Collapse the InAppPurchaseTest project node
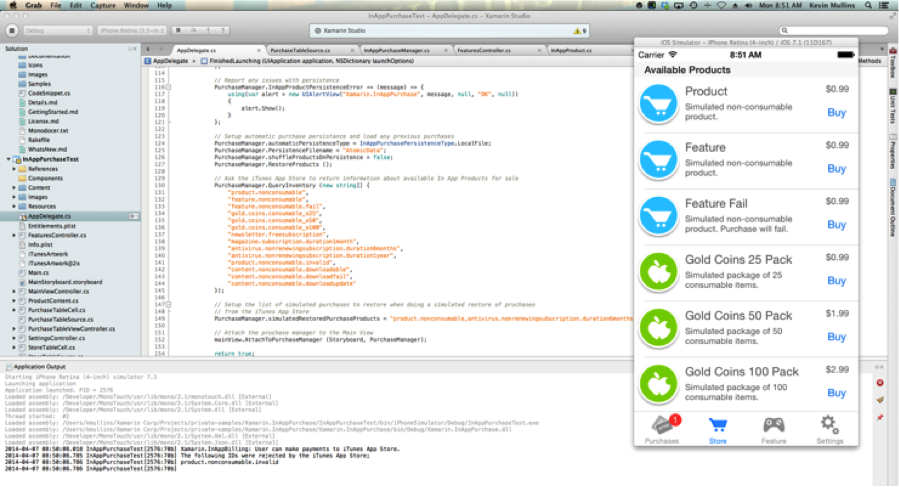The width and height of the screenshot is (899, 487). point(8,159)
